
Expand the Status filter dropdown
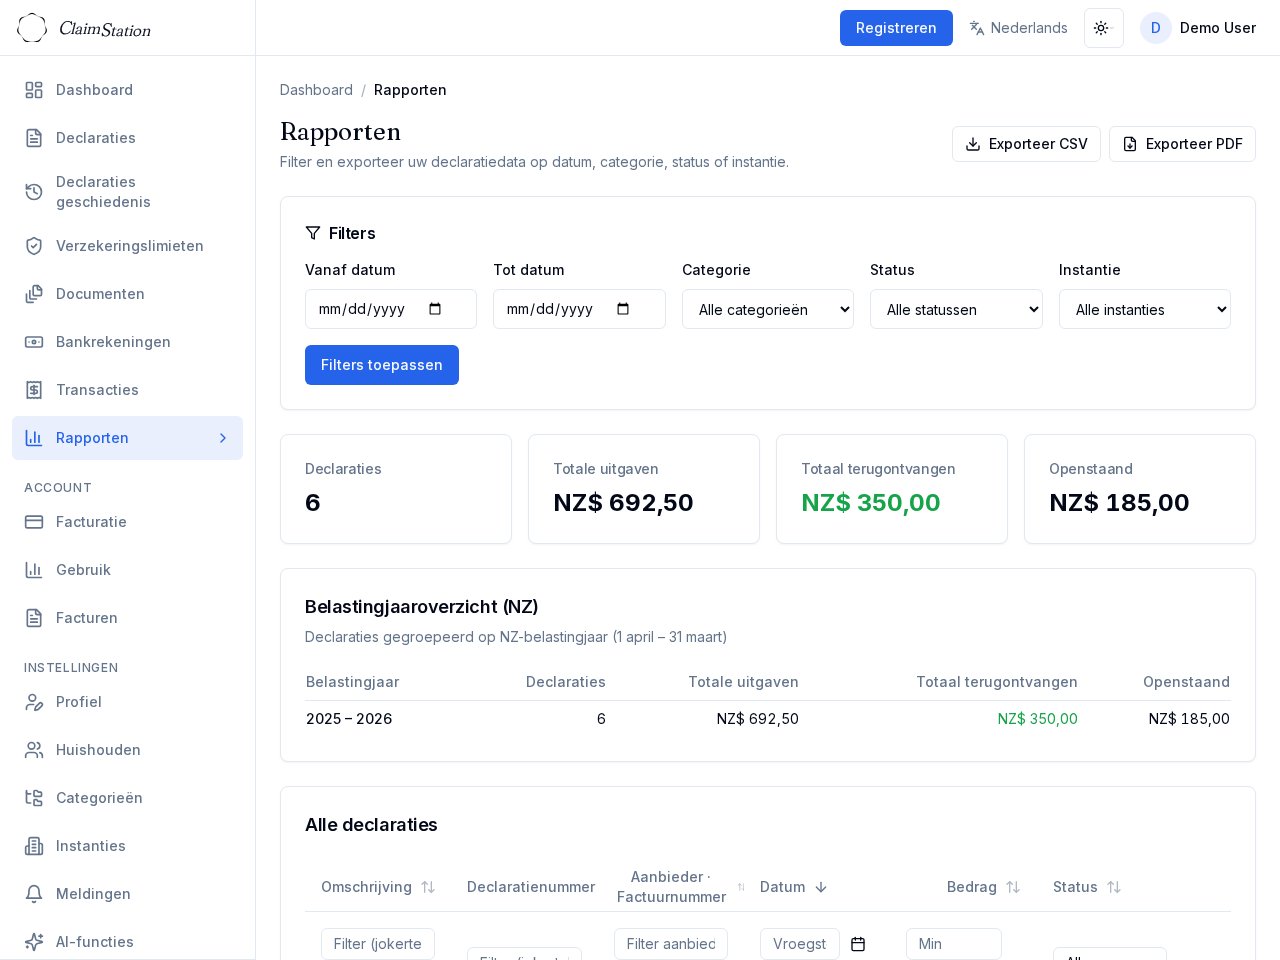pos(955,309)
